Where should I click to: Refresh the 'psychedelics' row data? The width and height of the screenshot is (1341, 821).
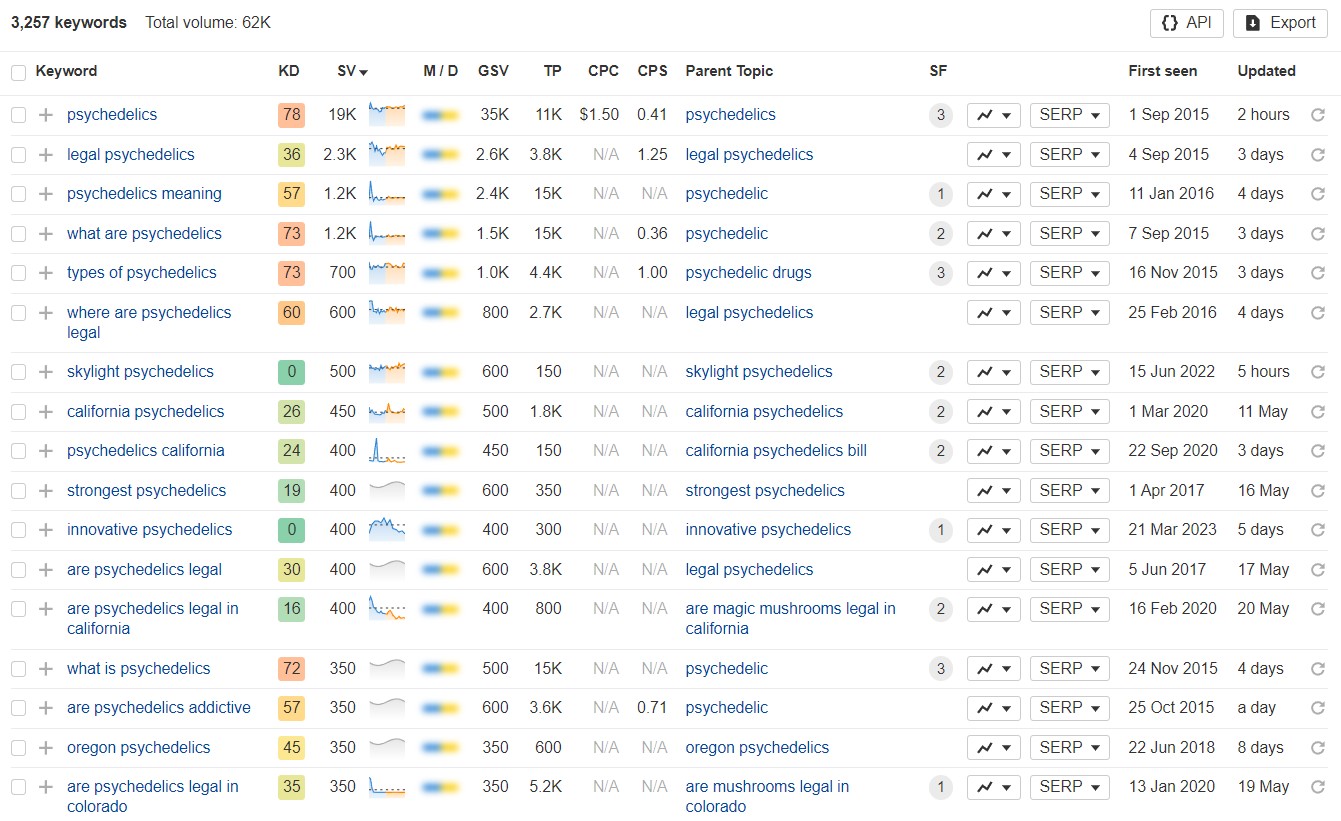1317,115
